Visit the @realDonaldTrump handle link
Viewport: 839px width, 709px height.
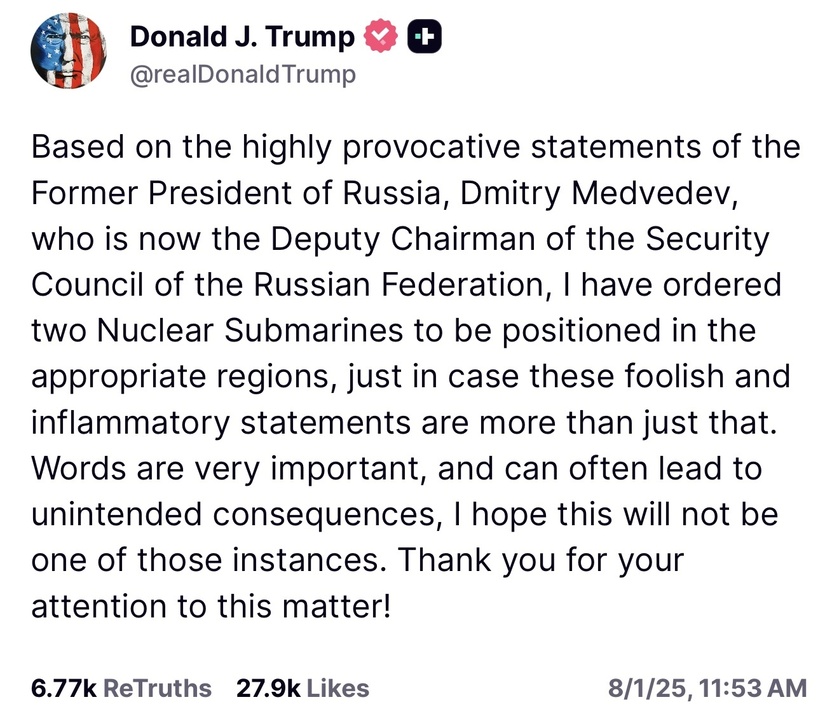point(243,74)
